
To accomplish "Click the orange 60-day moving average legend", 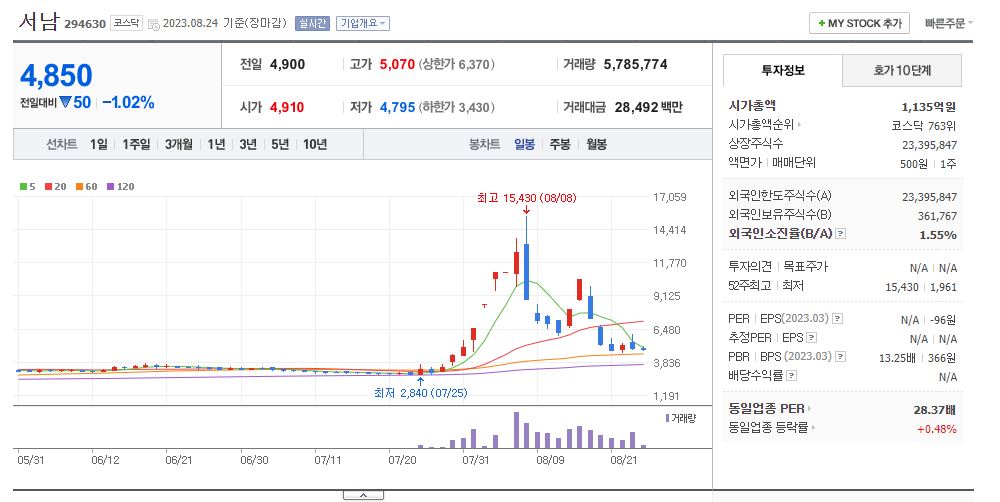I will tap(87, 186).
